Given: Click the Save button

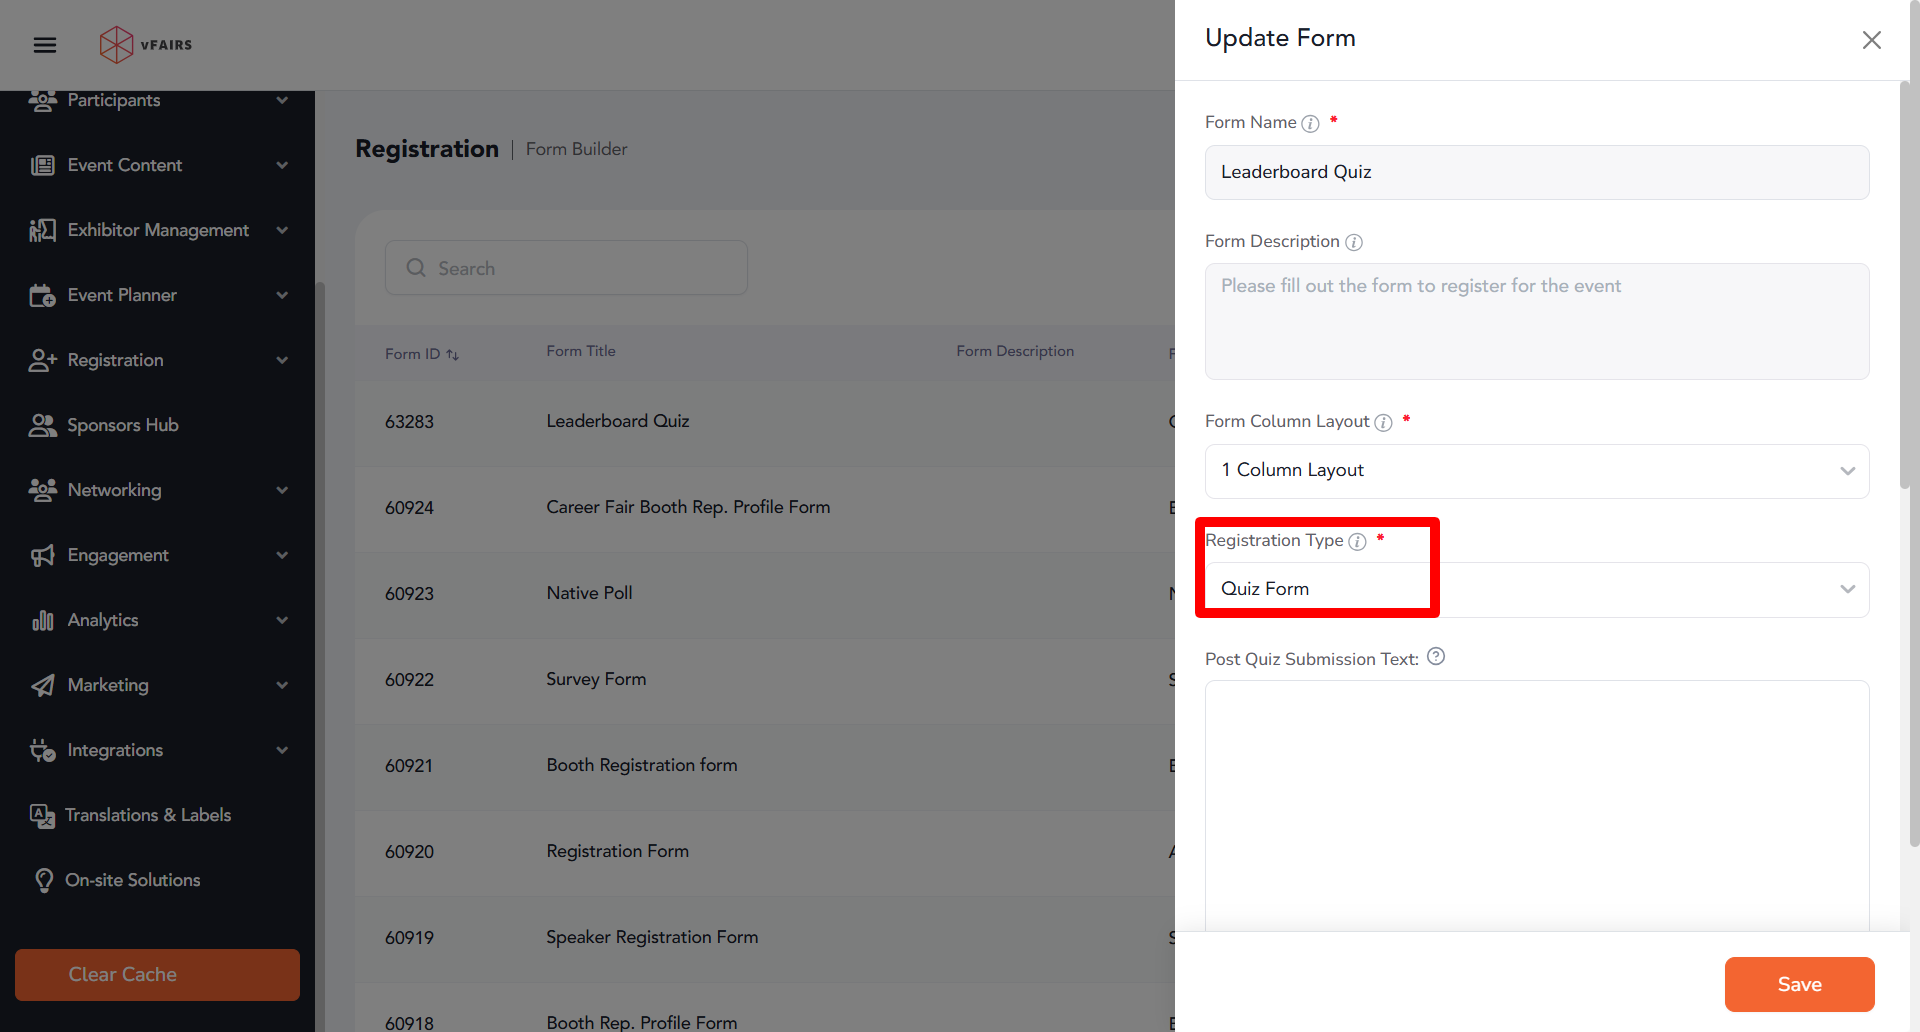Looking at the screenshot, I should (1799, 984).
